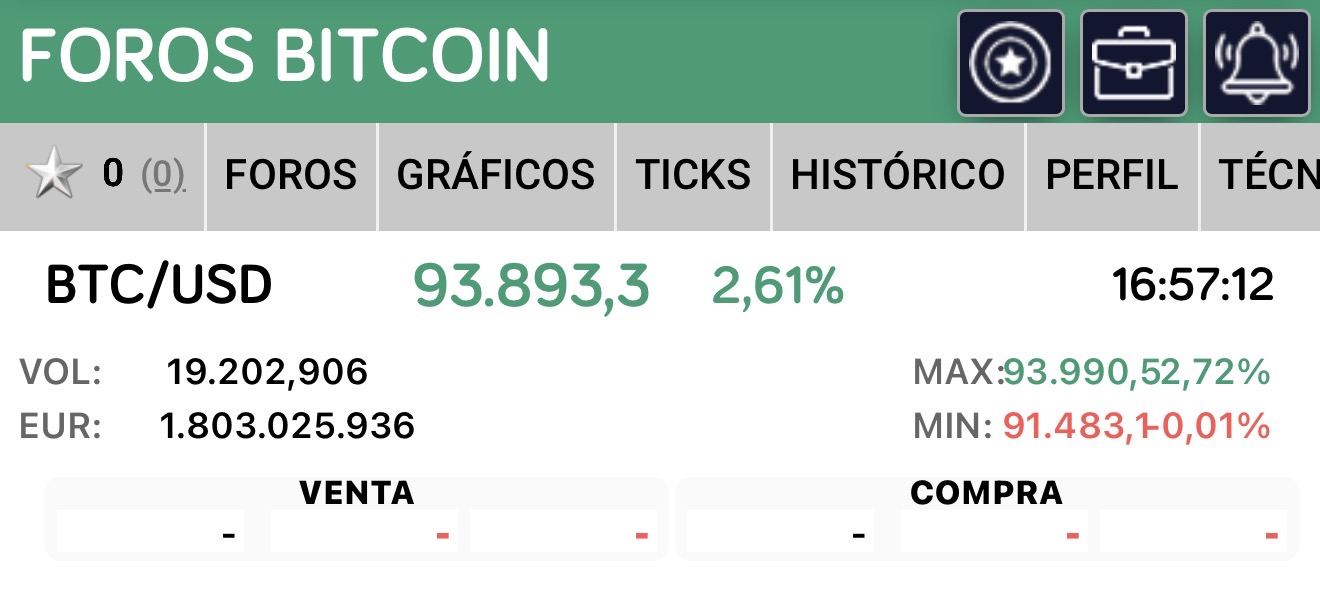Select the TICKS tab
This screenshot has height=610, width=1320.
pyautogui.click(x=694, y=176)
